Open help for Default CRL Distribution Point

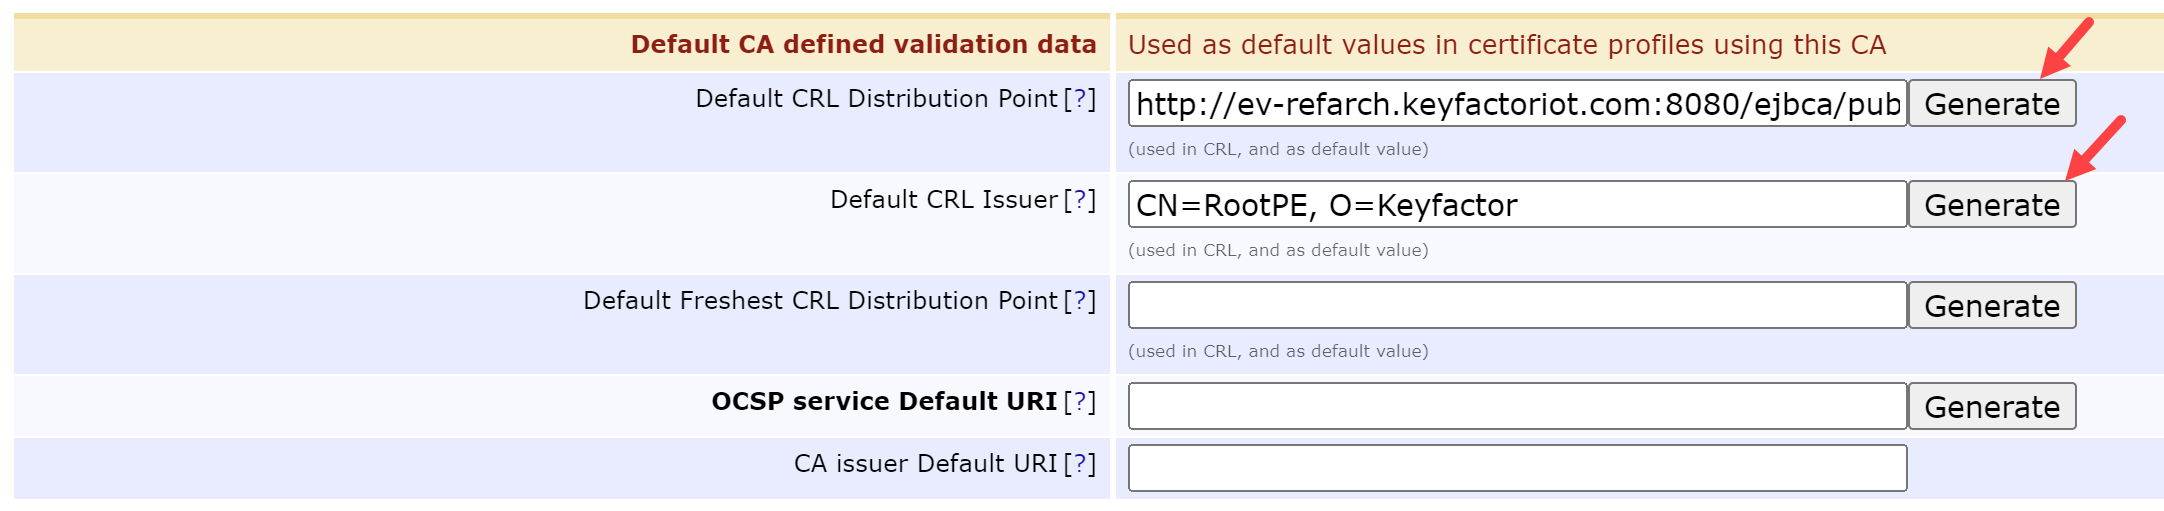(x=1079, y=99)
